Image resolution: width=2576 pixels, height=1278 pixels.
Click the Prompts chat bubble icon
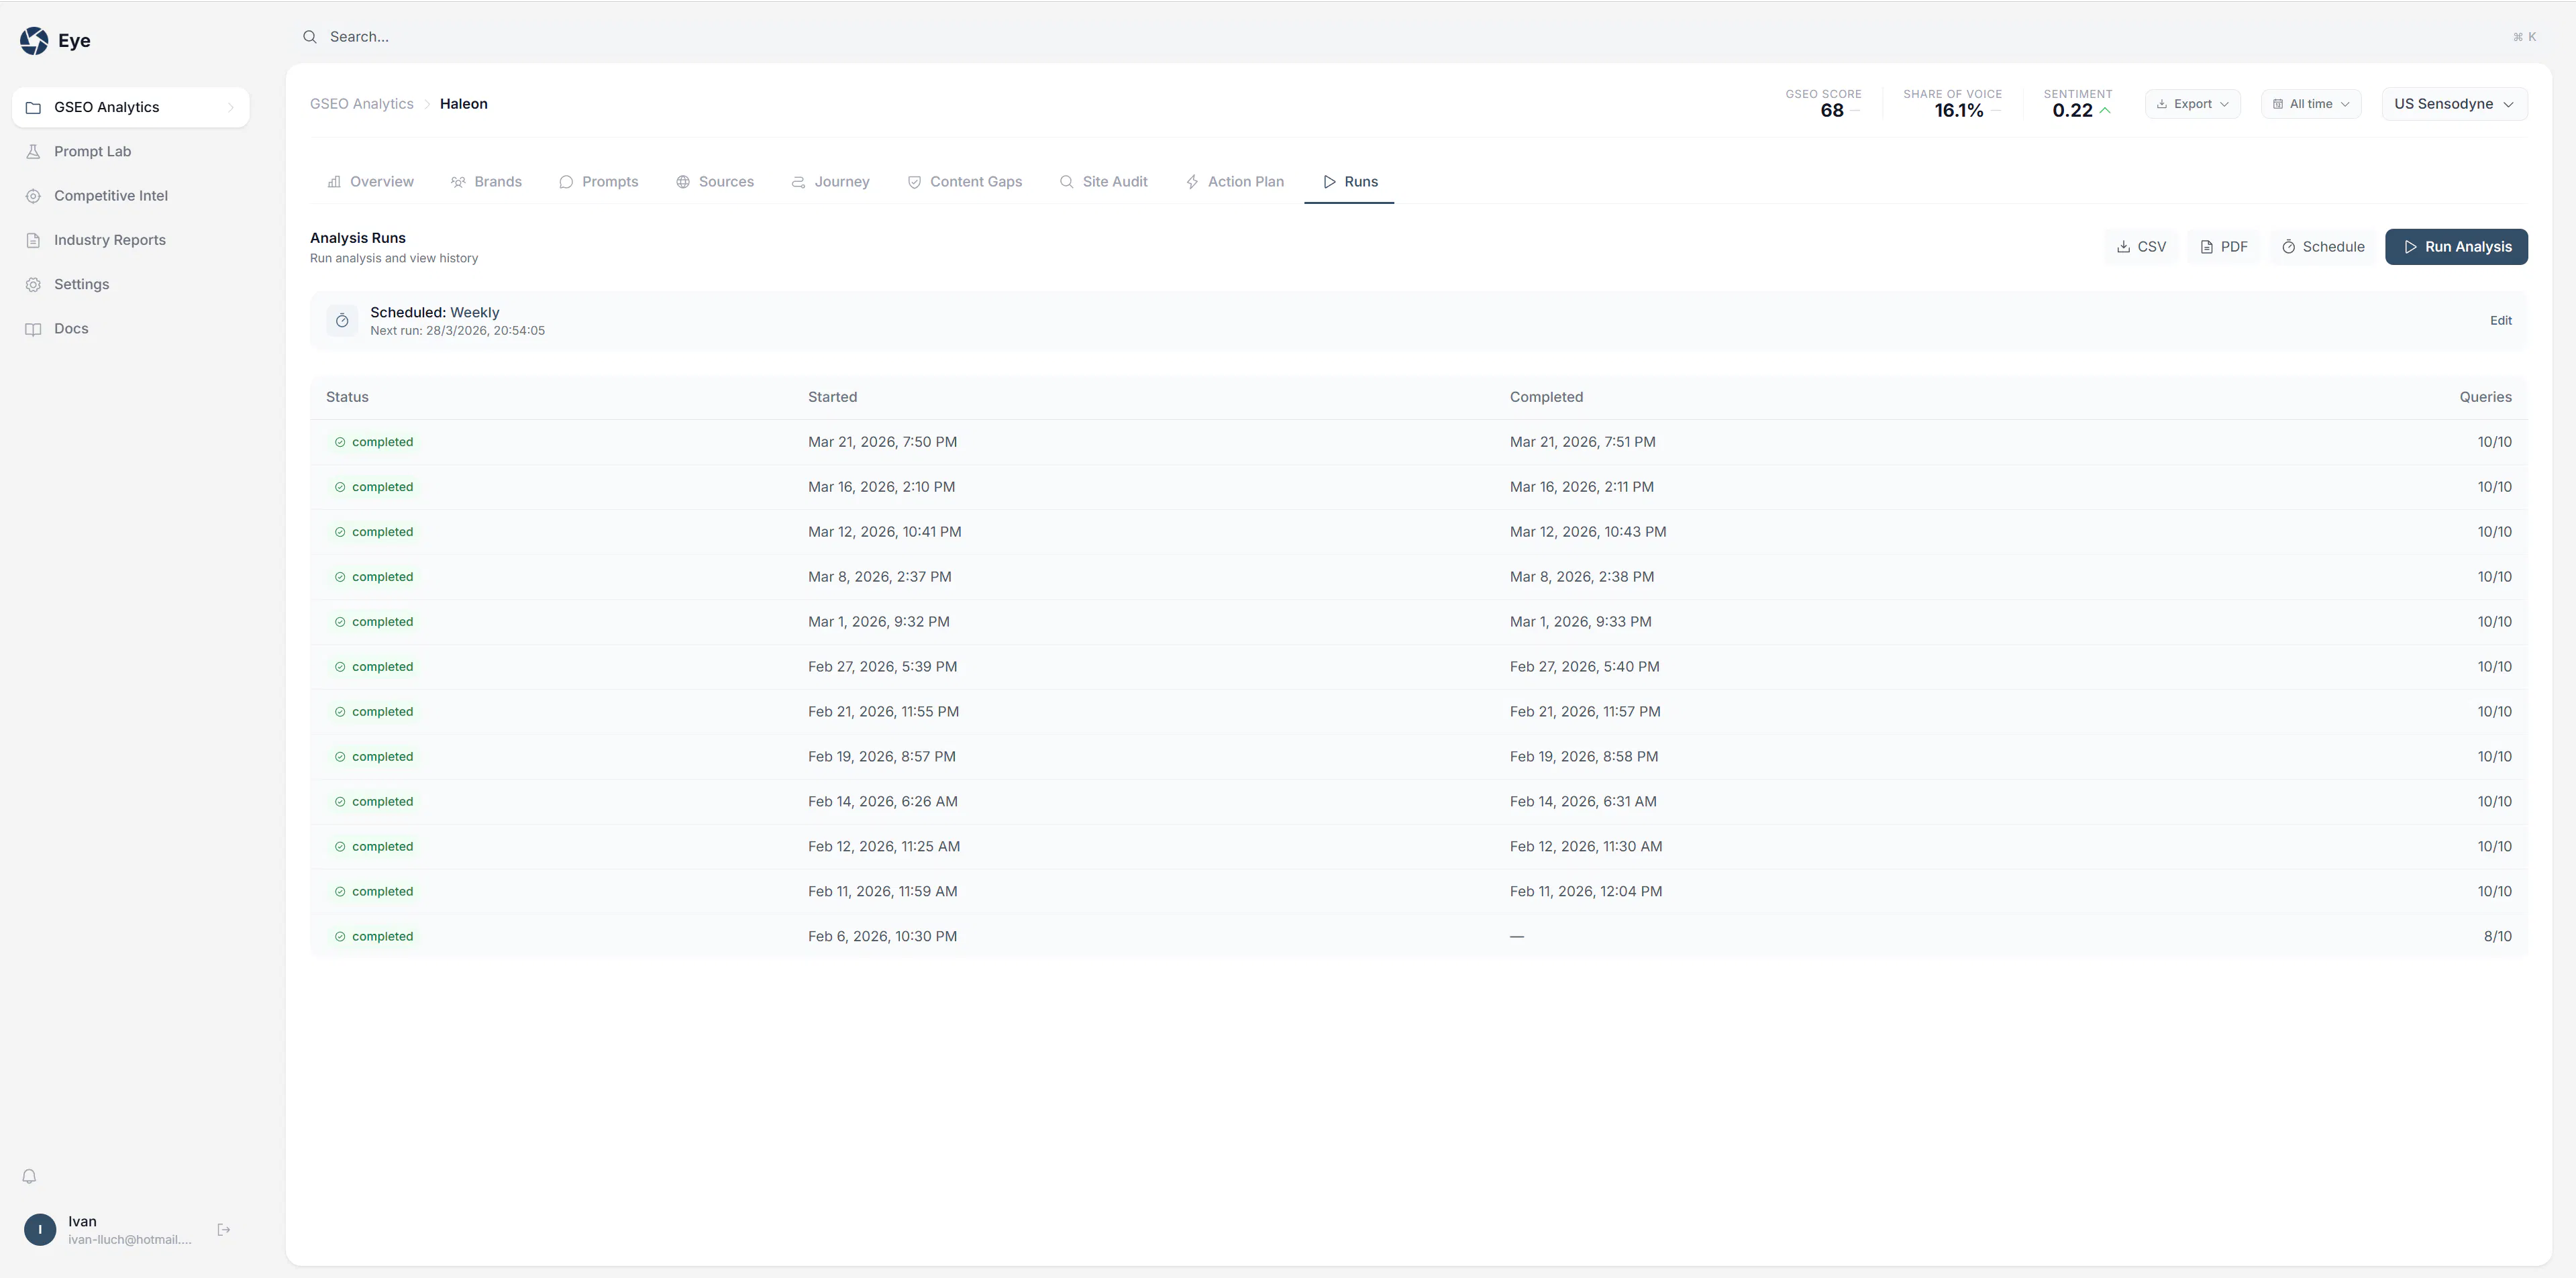566,182
